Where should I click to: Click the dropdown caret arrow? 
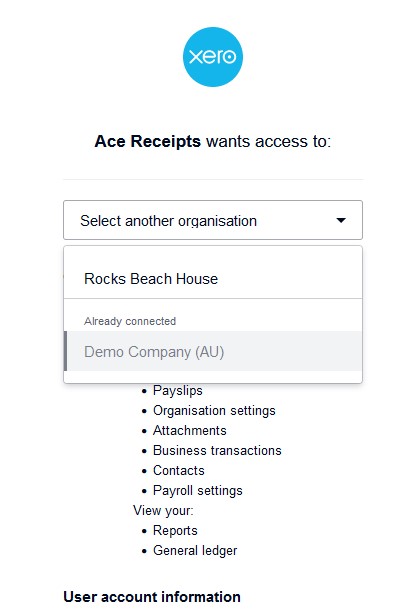click(341, 220)
